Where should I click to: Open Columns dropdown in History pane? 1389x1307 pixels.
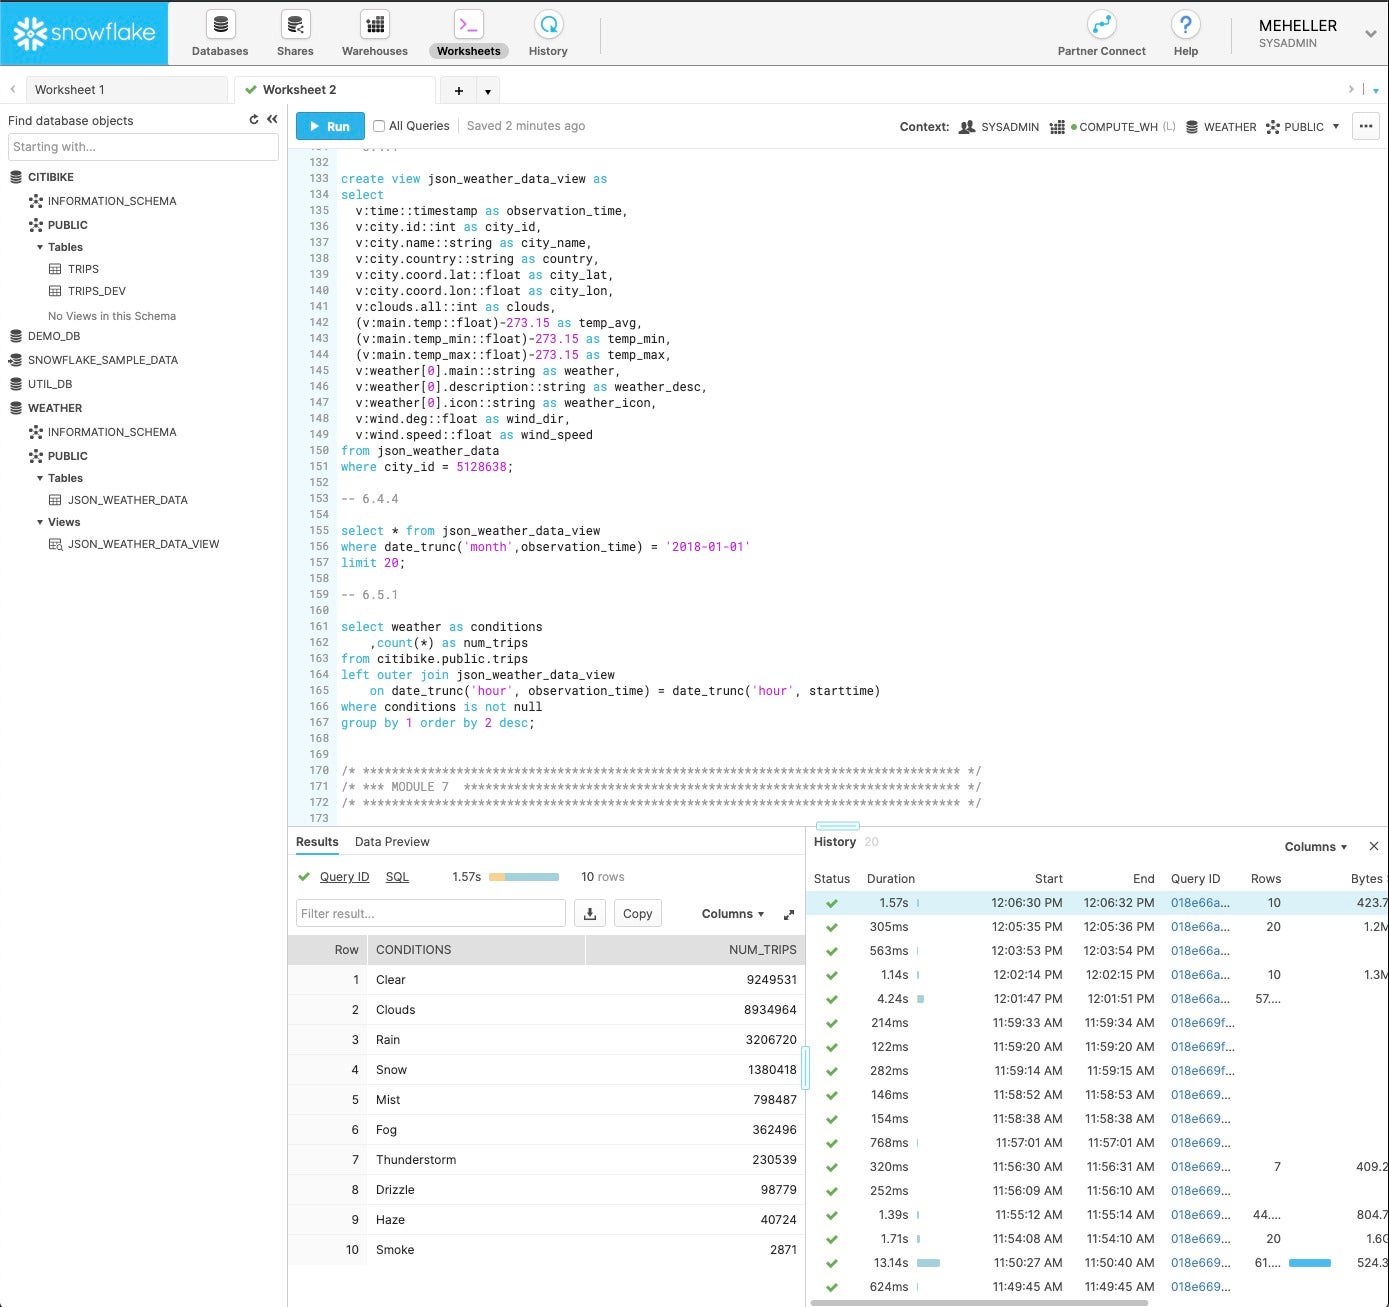[x=1316, y=847]
